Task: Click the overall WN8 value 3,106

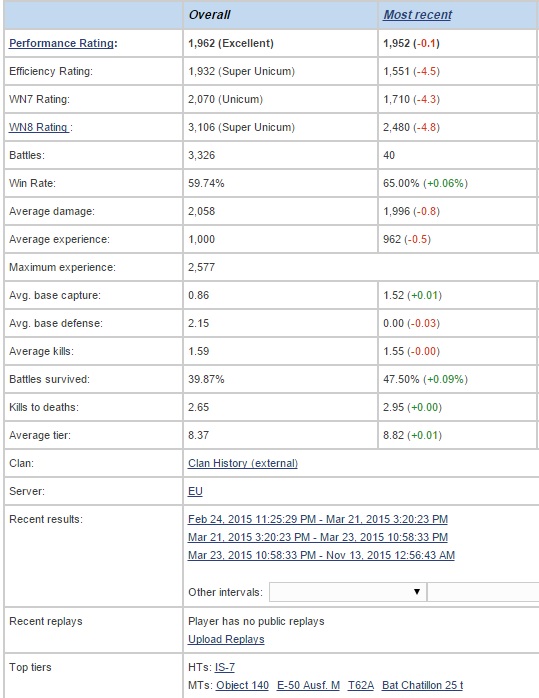Action: click(x=202, y=127)
